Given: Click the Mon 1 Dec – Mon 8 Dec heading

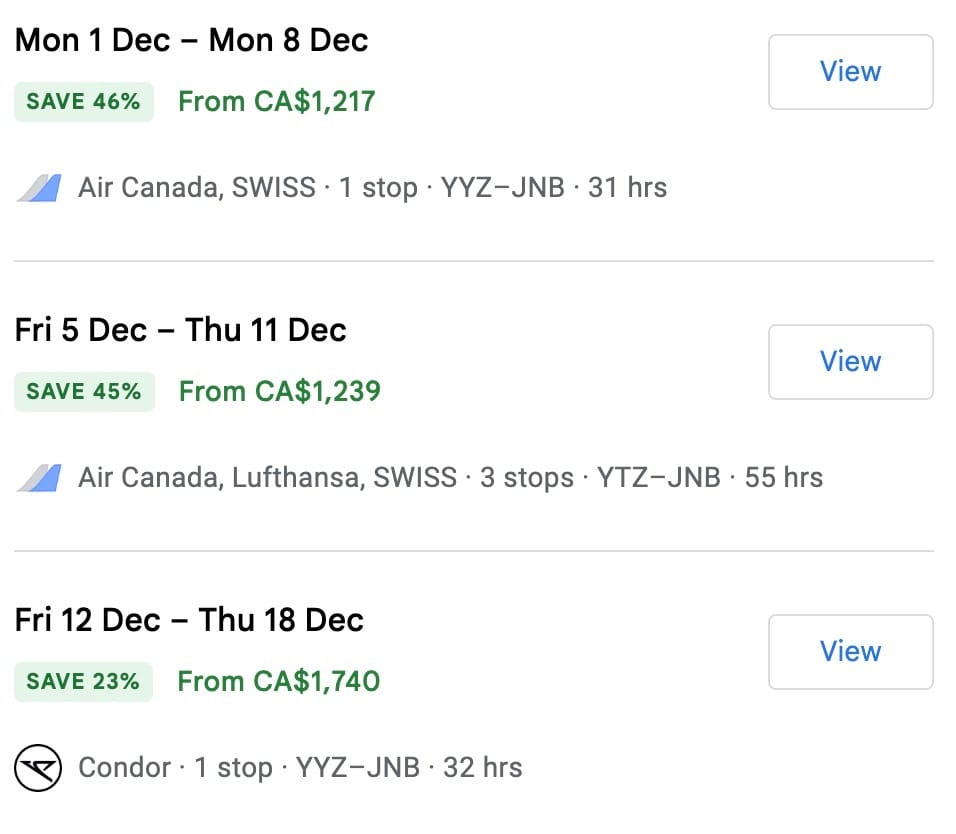Looking at the screenshot, I should (x=192, y=41).
